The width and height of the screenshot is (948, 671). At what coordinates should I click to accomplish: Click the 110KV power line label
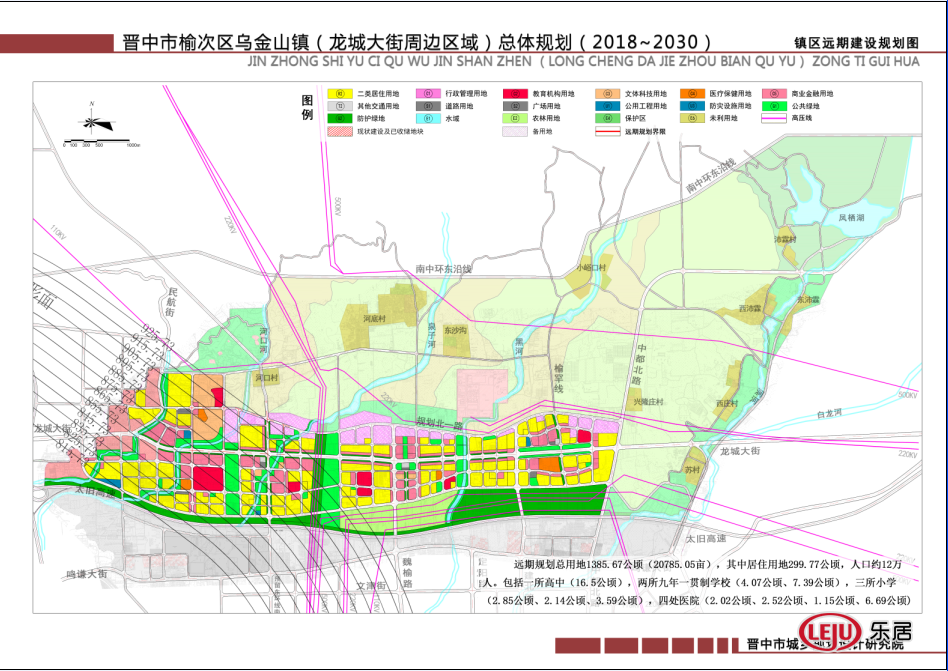click(x=57, y=232)
